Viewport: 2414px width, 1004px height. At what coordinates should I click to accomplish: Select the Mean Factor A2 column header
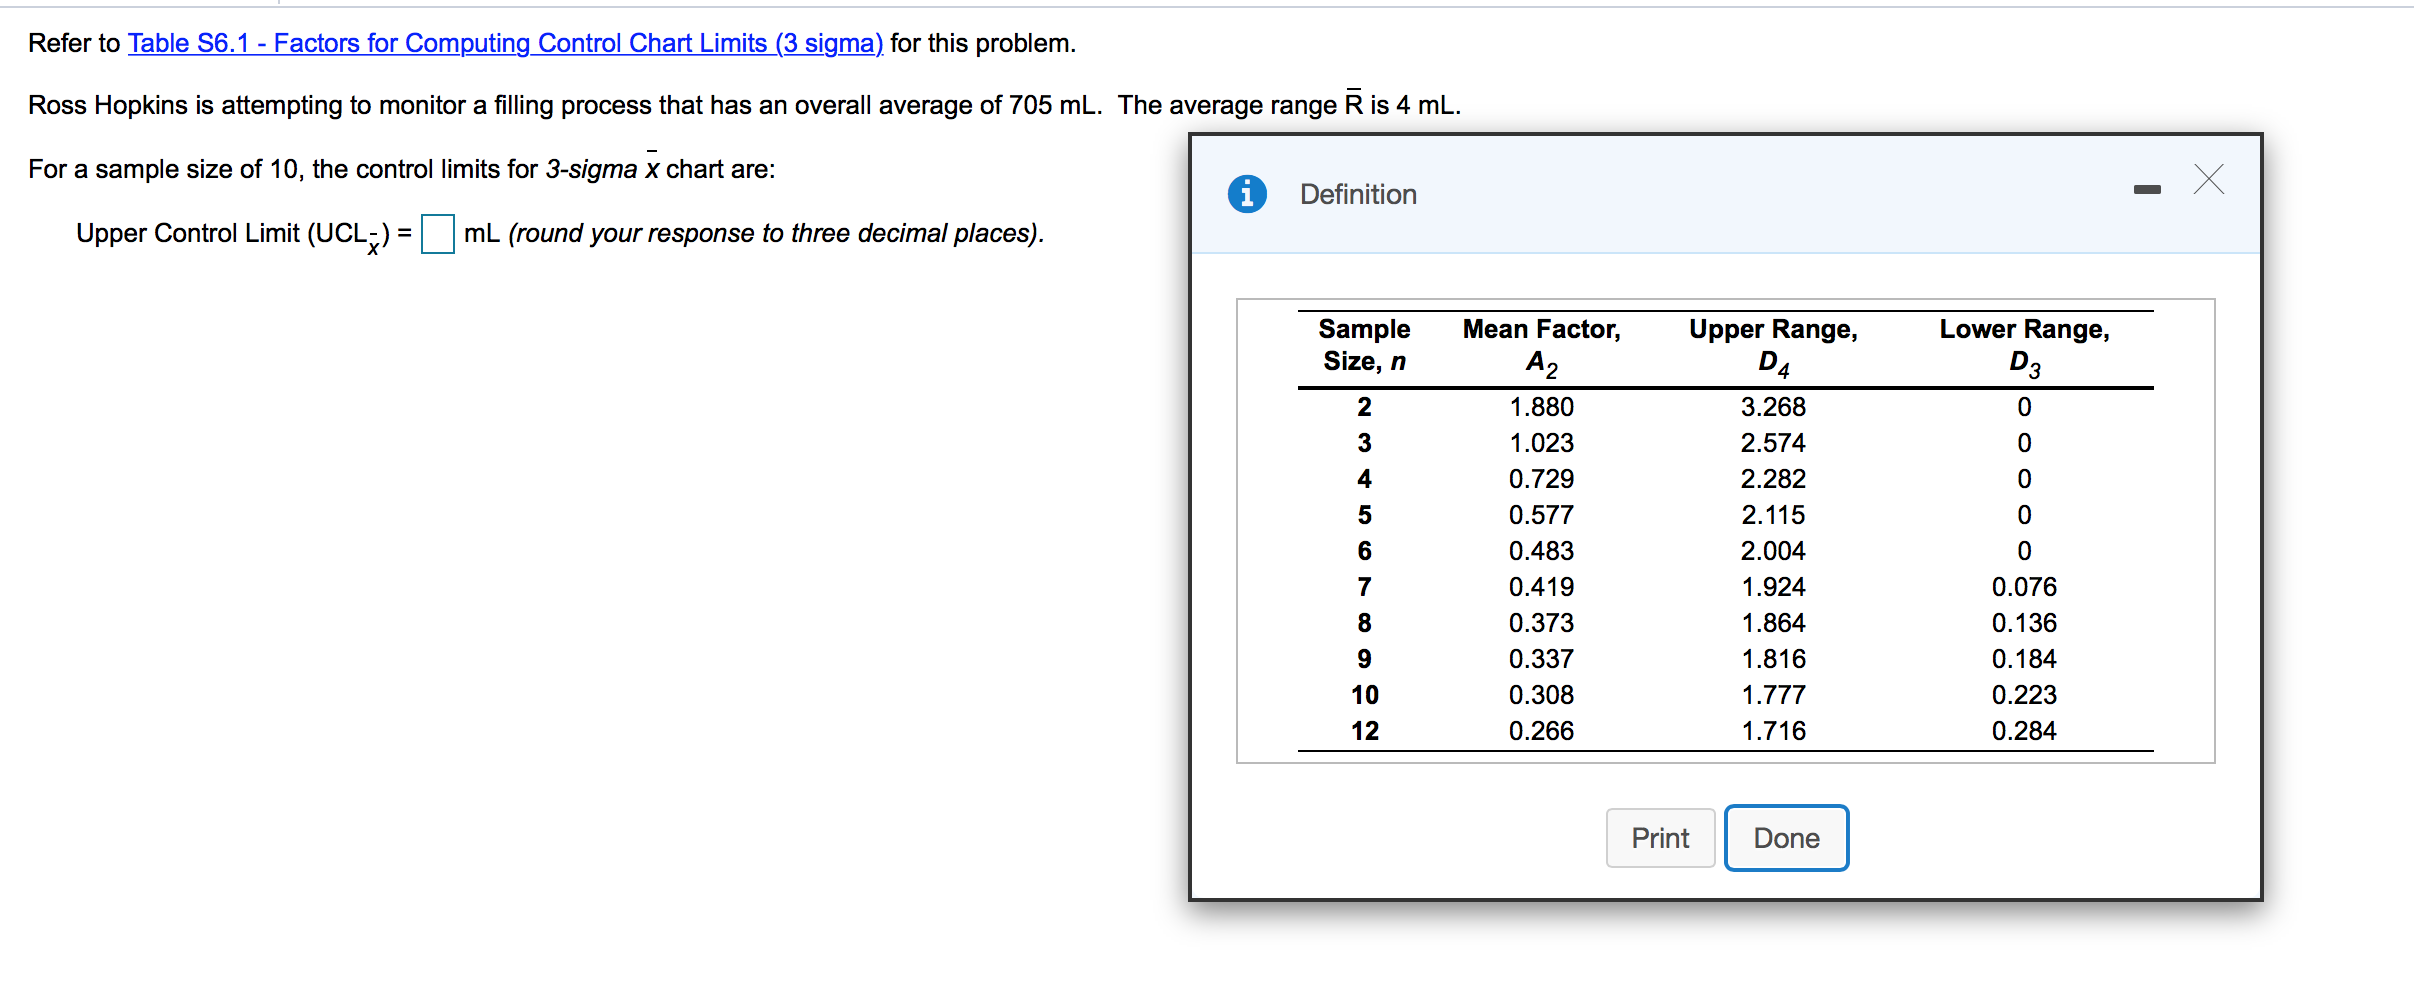coord(1541,345)
